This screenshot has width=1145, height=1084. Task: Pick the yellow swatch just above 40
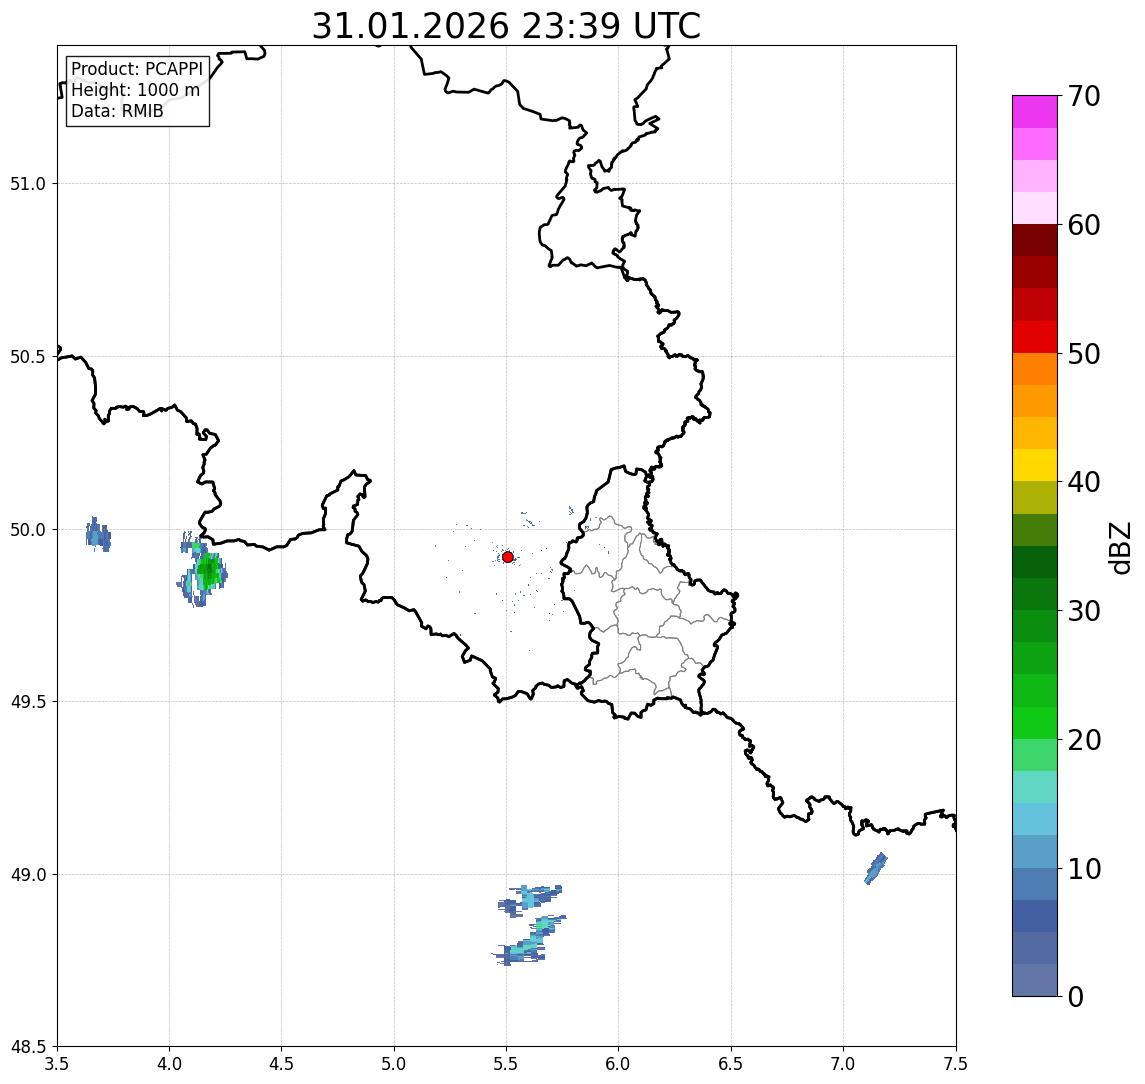click(1035, 465)
